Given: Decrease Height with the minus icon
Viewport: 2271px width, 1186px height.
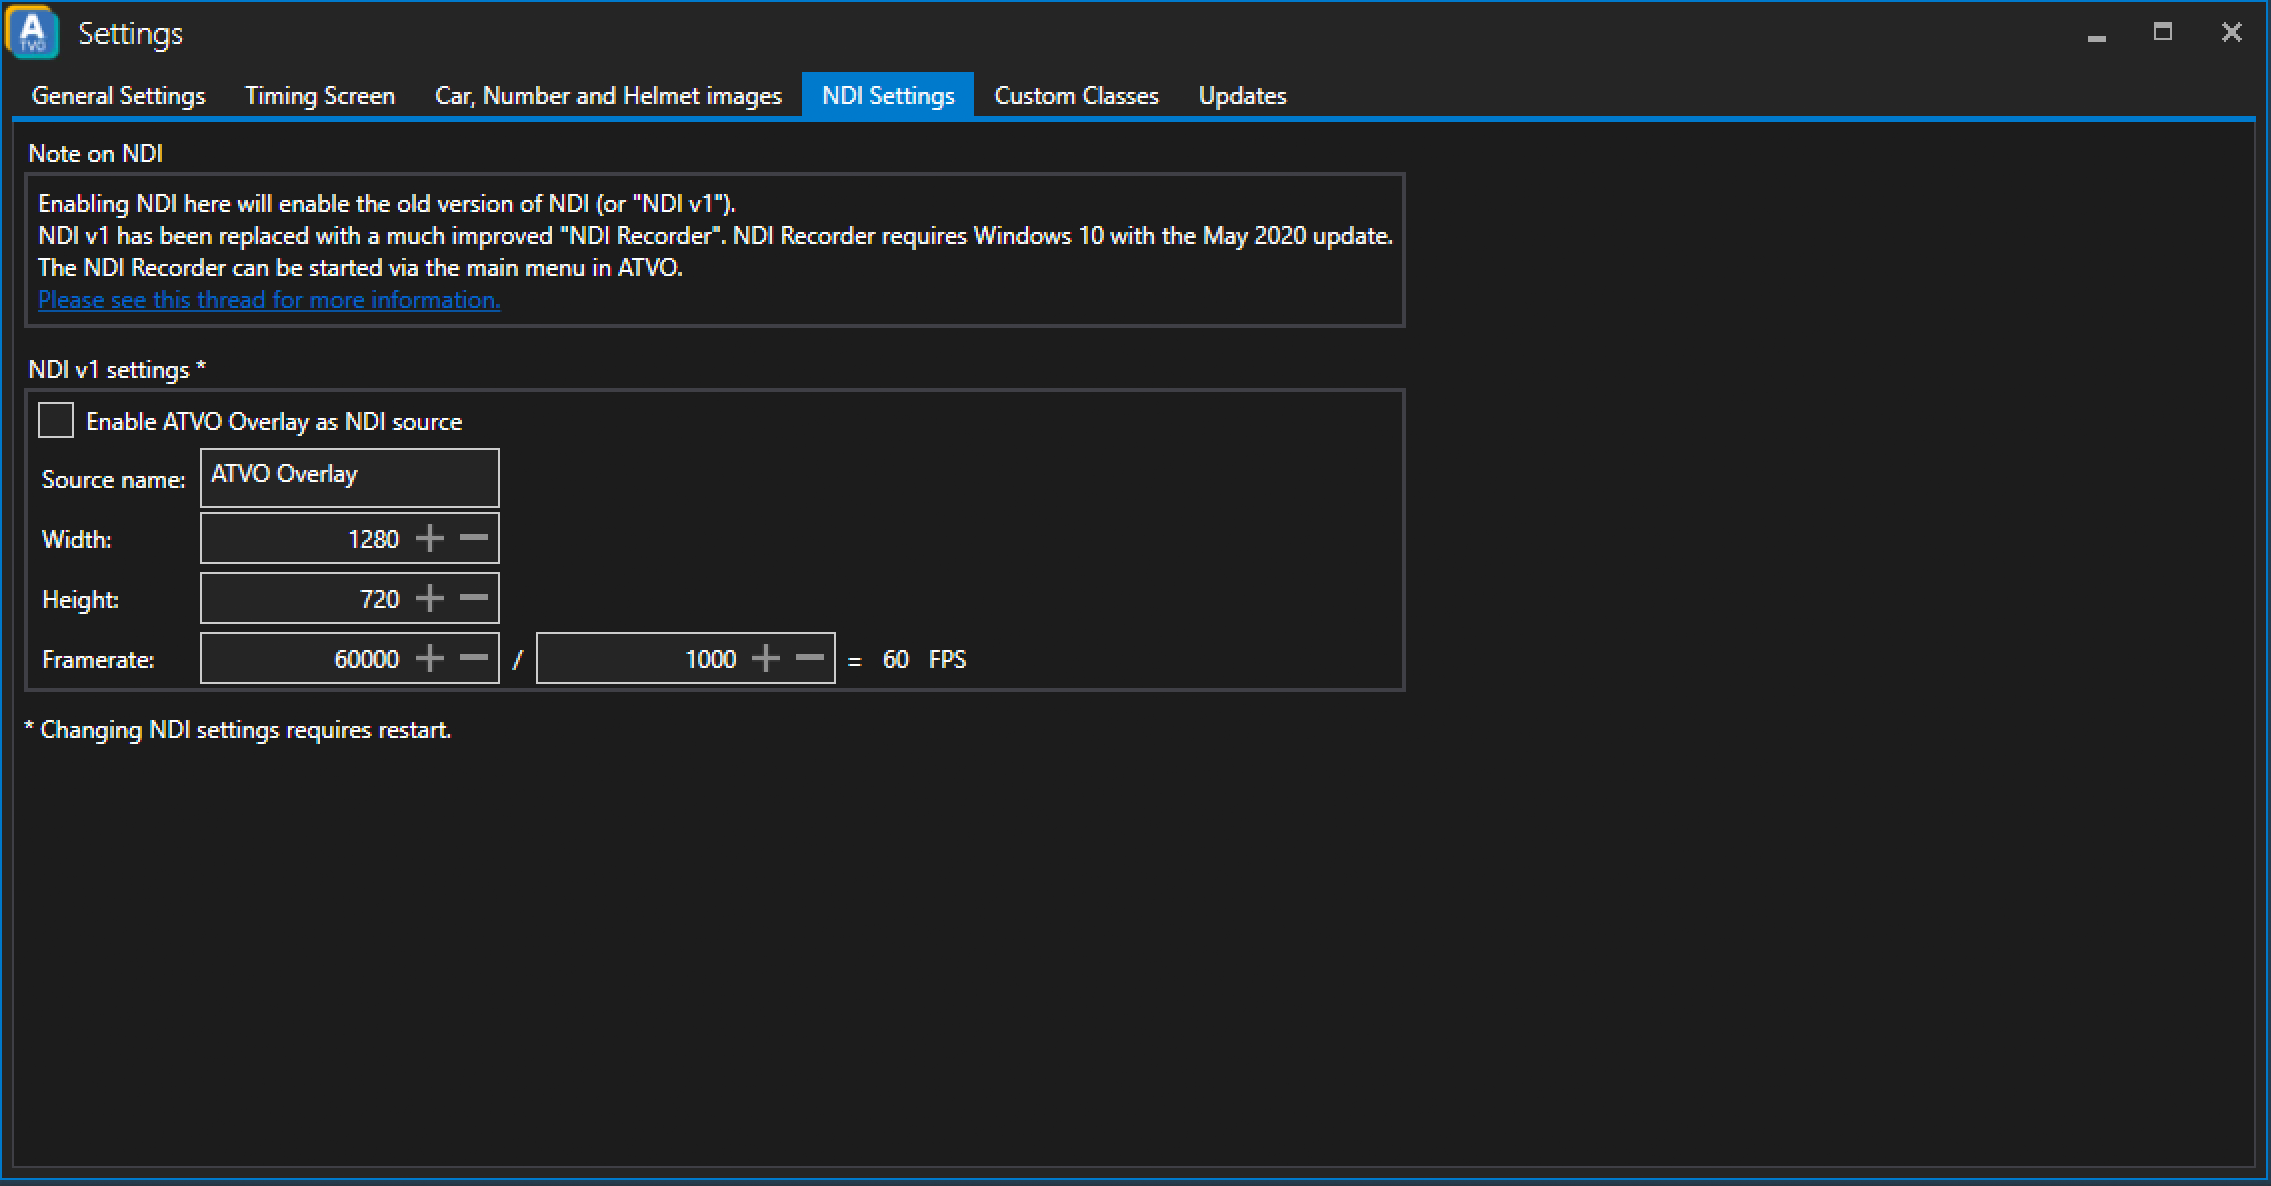Looking at the screenshot, I should point(474,599).
